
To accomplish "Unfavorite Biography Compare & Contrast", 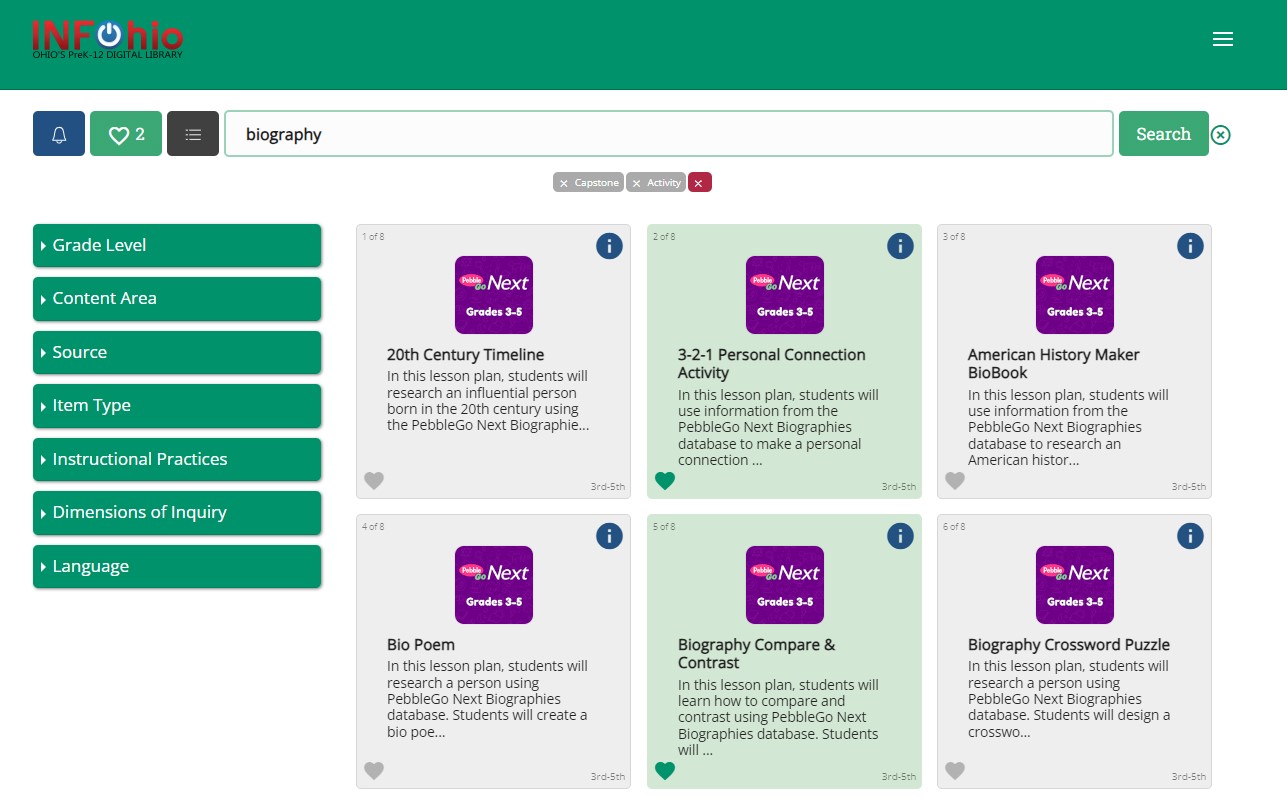I will tap(665, 771).
